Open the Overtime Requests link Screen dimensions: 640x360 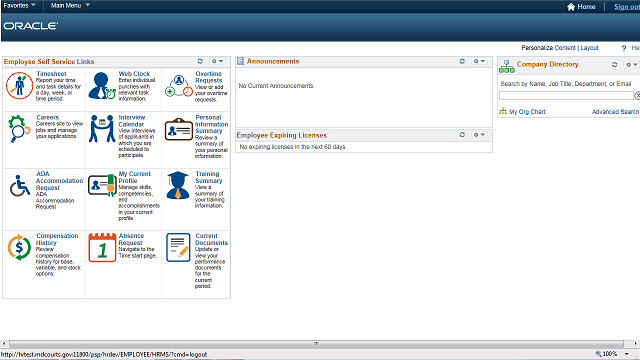209,77
